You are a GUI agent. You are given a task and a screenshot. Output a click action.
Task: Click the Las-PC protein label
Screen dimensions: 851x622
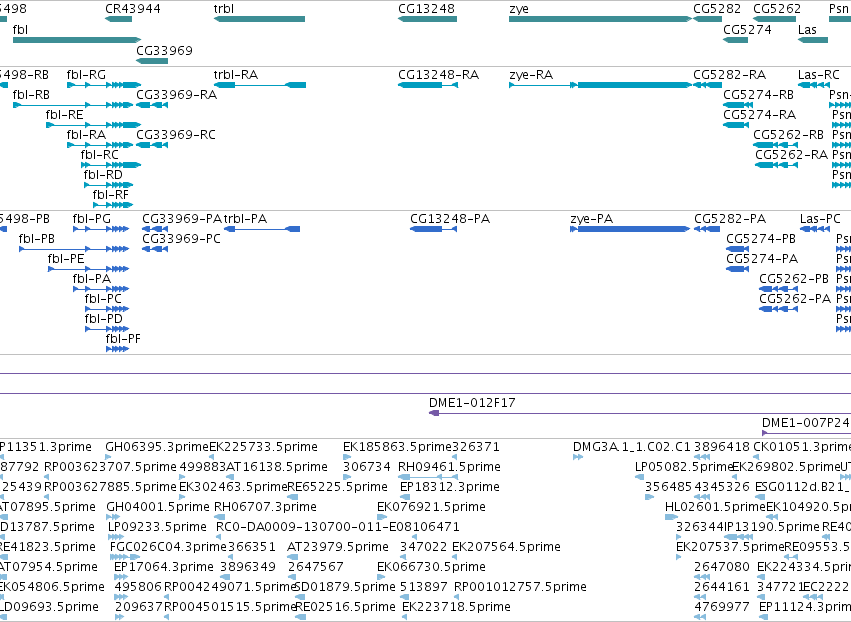pos(820,219)
